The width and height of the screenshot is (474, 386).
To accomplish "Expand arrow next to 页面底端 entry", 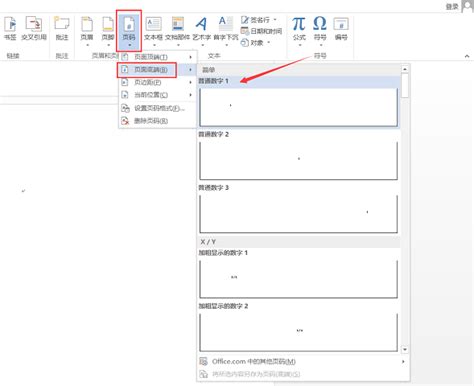I will click(x=191, y=70).
